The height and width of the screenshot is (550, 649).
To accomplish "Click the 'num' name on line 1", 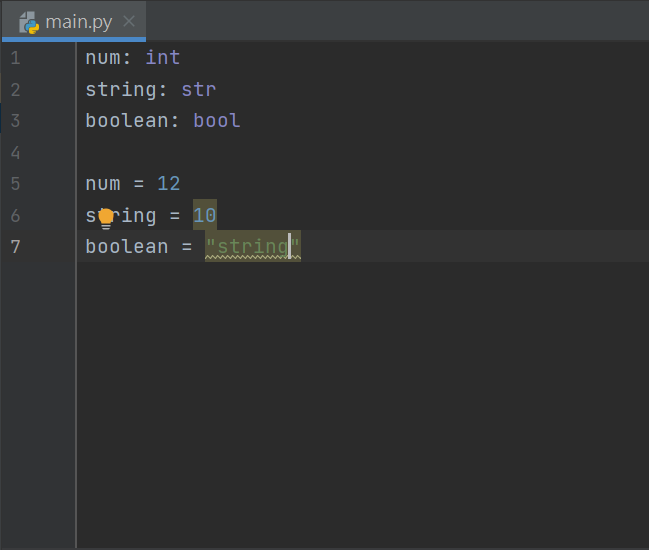I will tap(103, 58).
